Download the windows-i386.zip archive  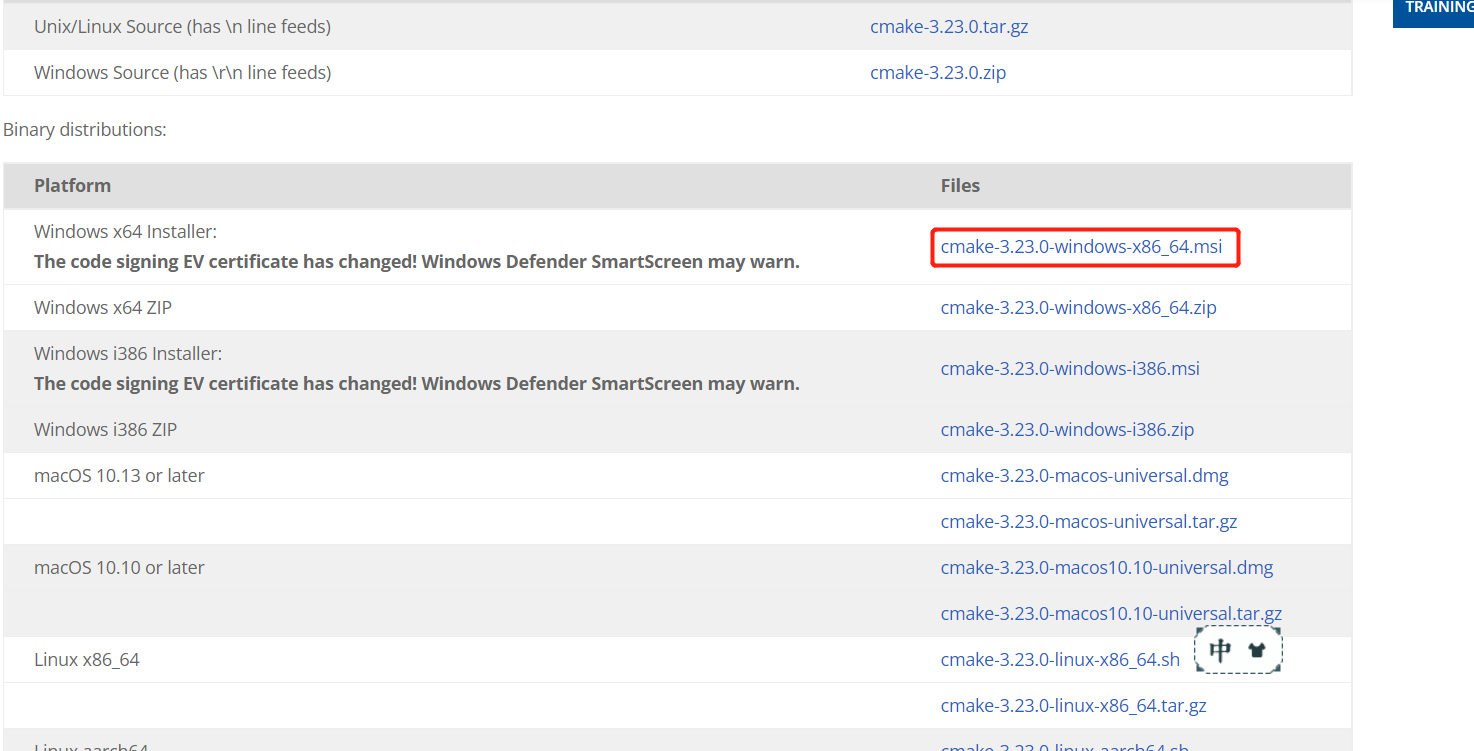(1067, 430)
